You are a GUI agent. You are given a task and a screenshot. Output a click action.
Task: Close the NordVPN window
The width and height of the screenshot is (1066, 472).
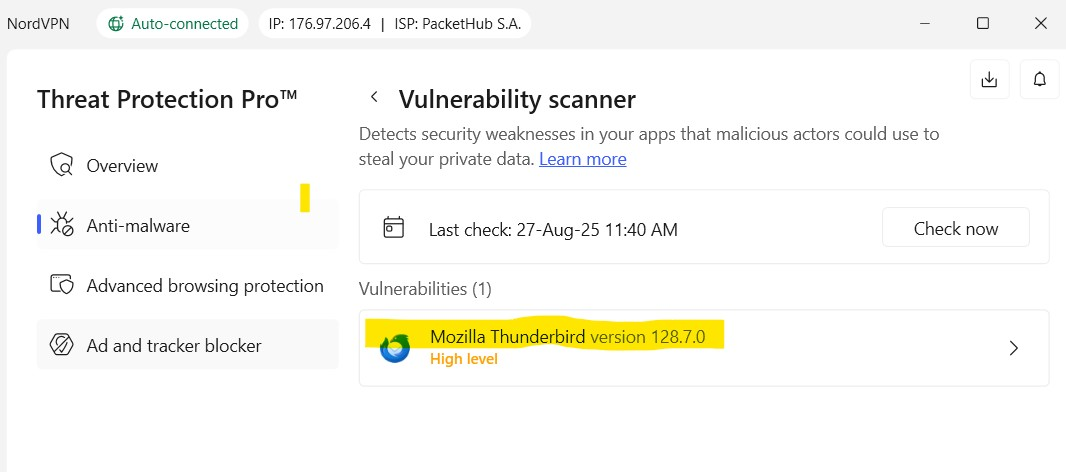(x=1039, y=23)
